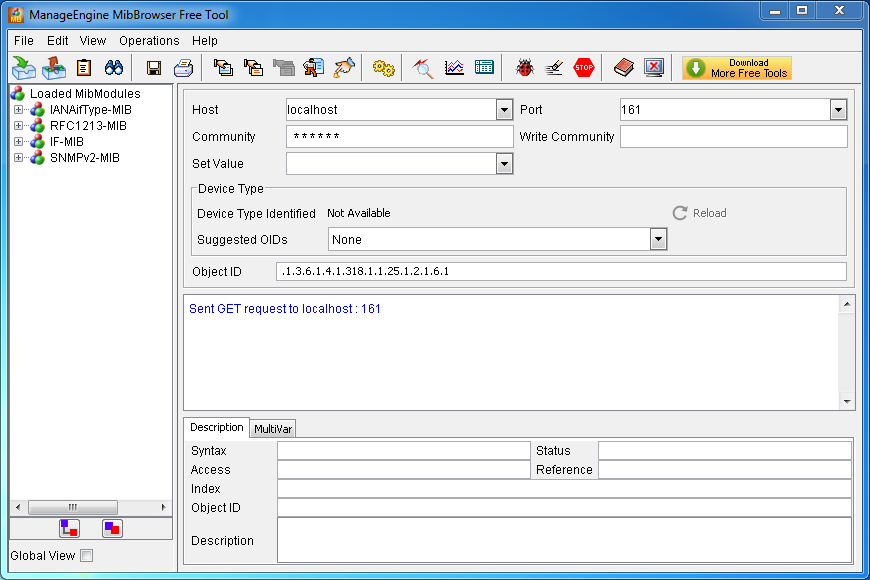Click the Set Value input field
Viewport: 870px width, 580px height.
coord(391,164)
